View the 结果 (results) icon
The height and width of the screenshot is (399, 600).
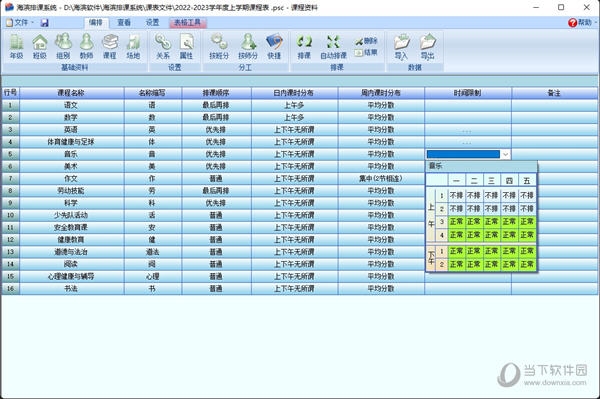(366, 52)
